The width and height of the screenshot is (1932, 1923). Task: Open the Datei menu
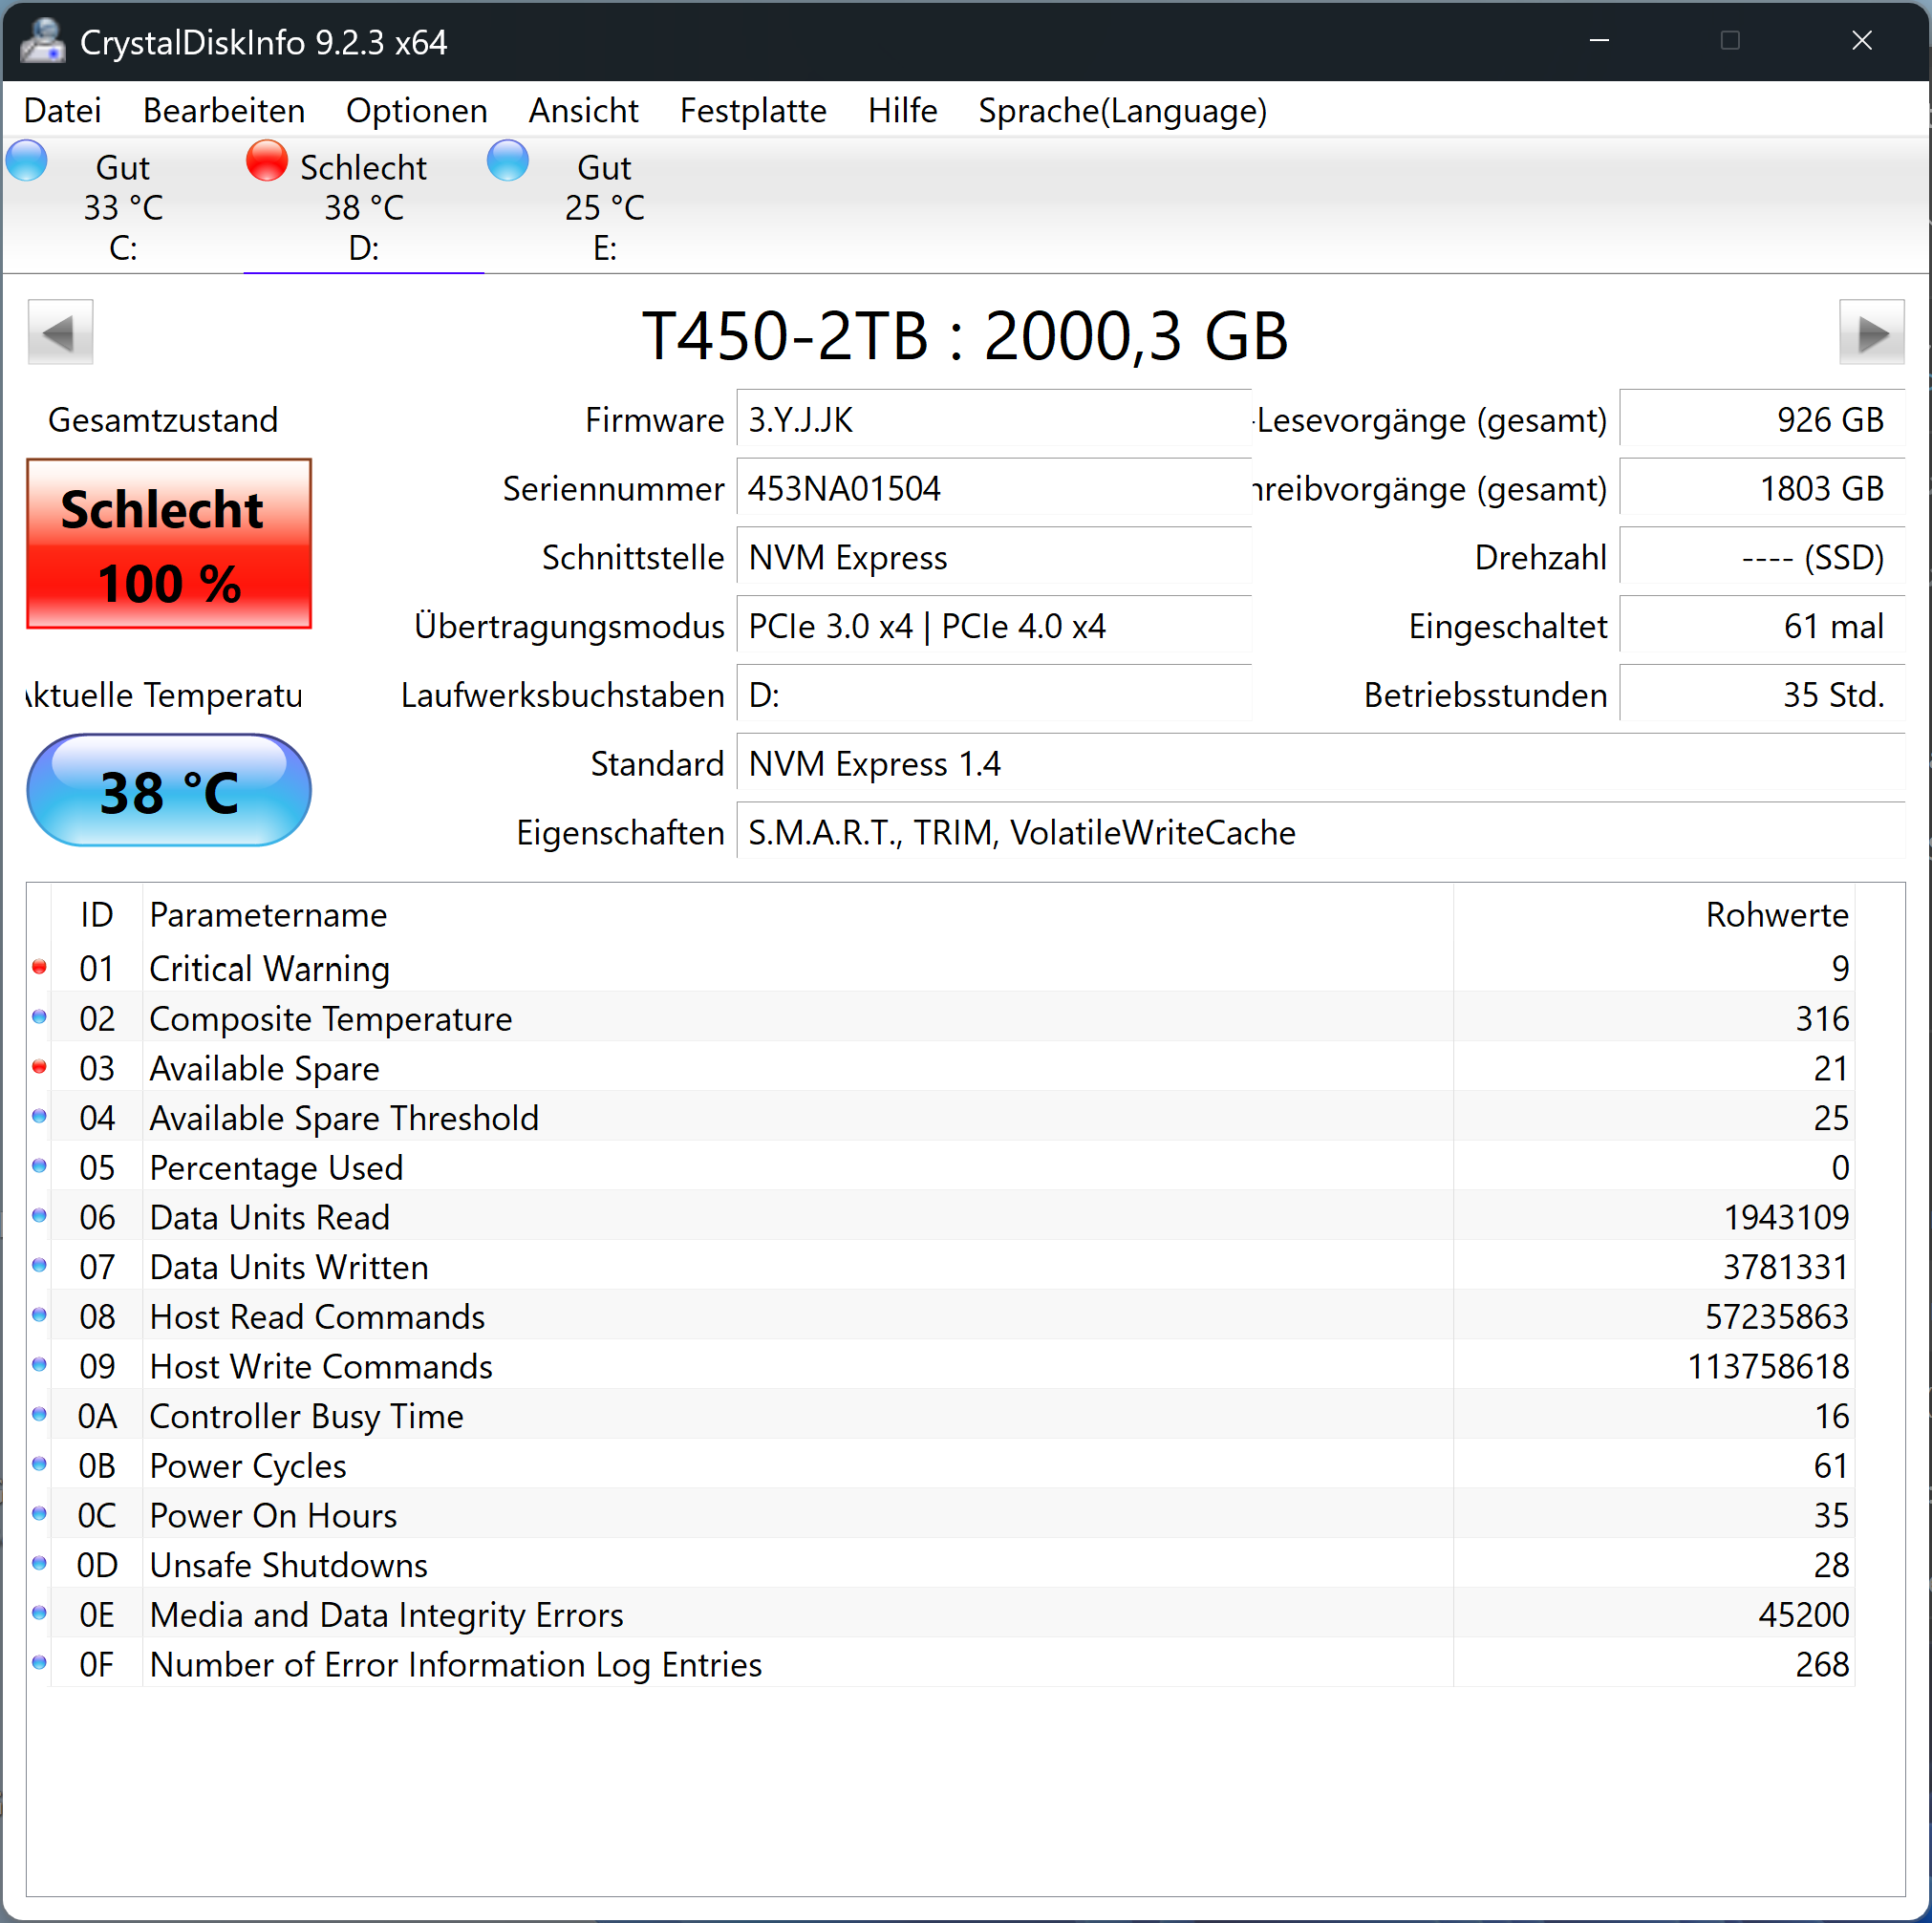point(62,110)
